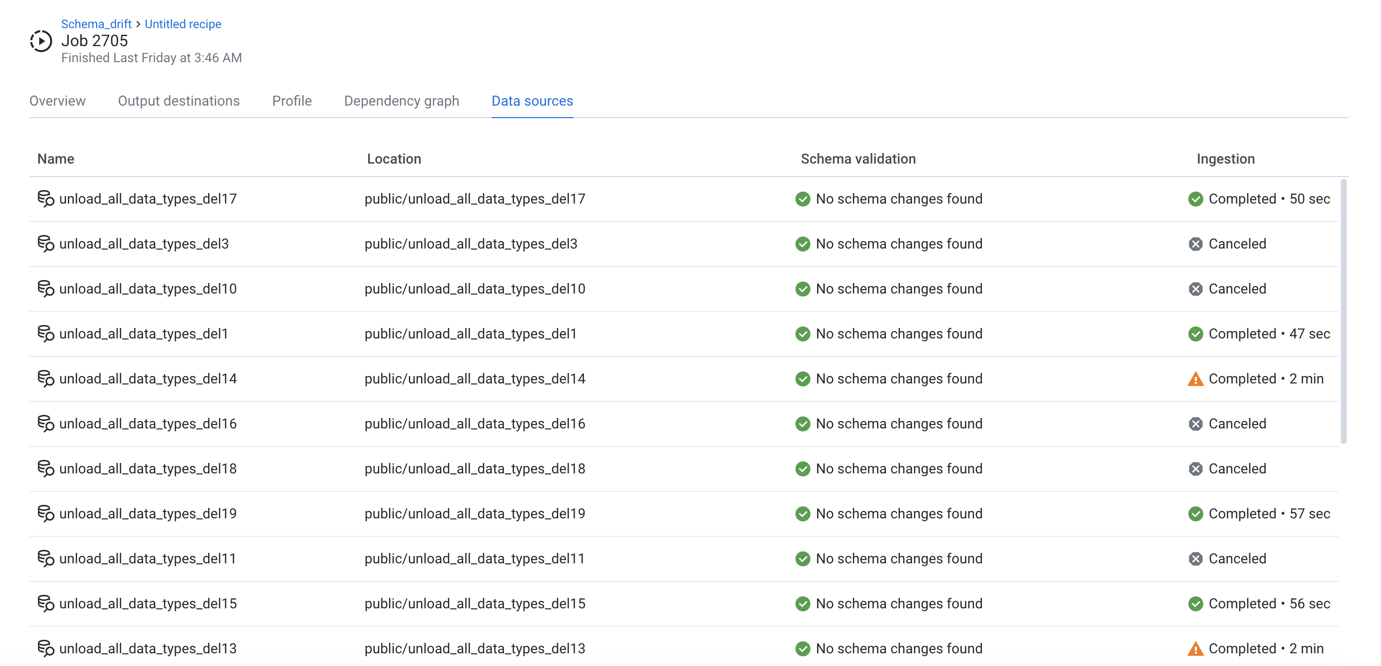The height and width of the screenshot is (666, 1381).
Task: Open the Schema_drift breadcrumb link
Action: tap(96, 23)
